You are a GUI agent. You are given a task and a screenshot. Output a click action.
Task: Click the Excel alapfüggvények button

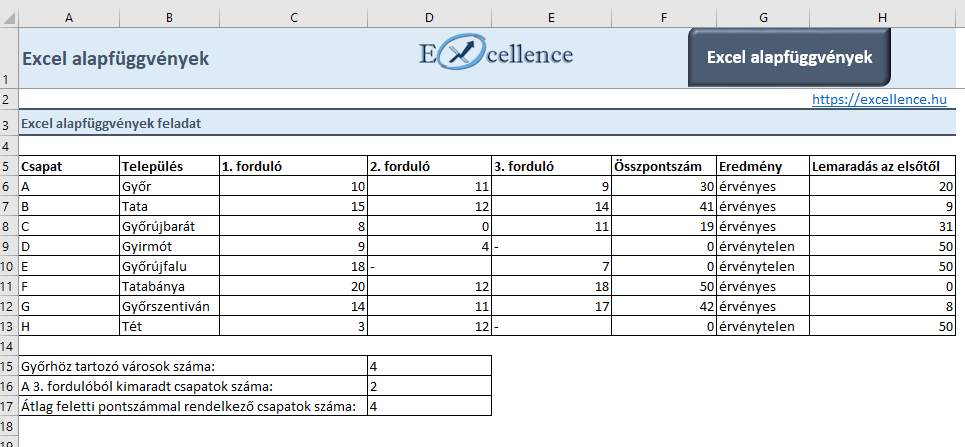click(x=789, y=57)
